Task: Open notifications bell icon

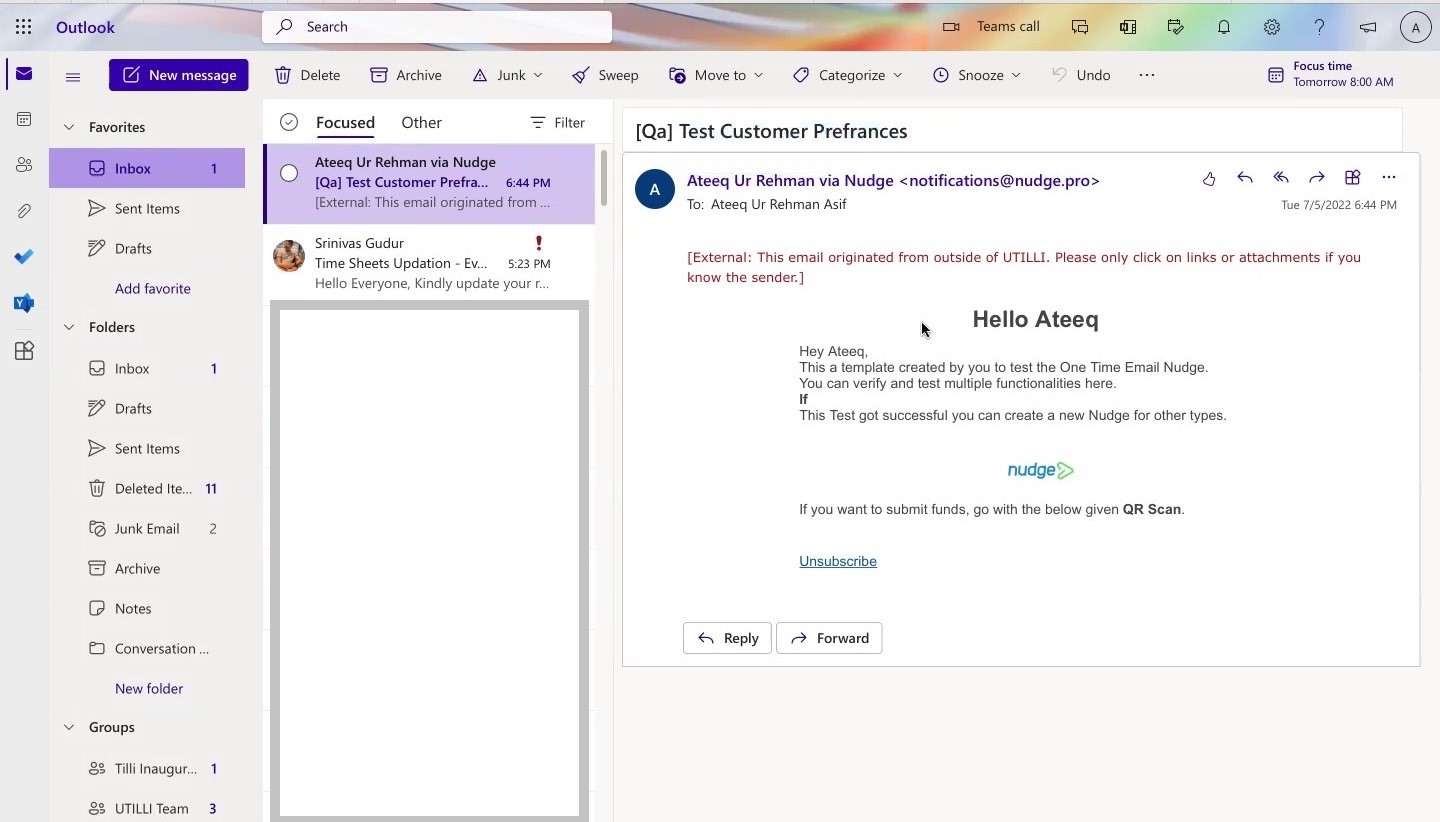Action: pyautogui.click(x=1224, y=27)
